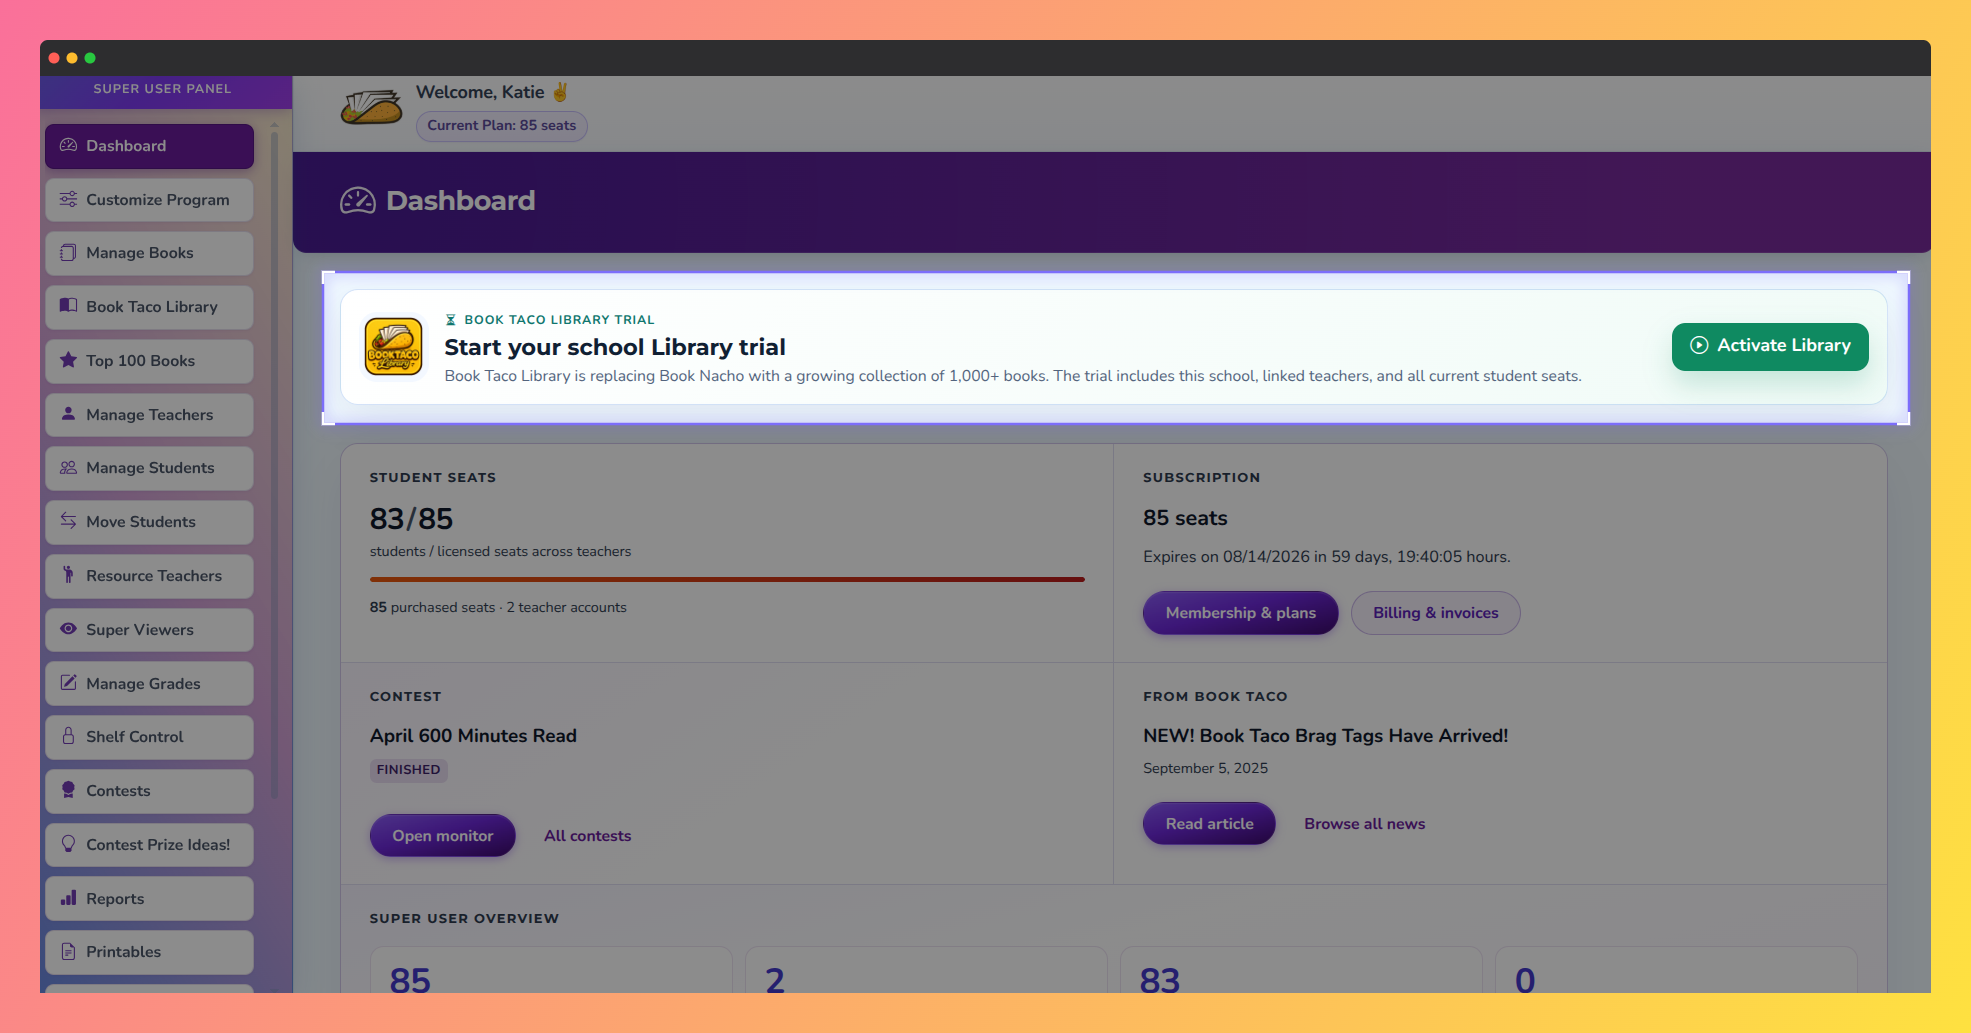This screenshot has width=1971, height=1033.
Task: Click the 83/85 student seats value
Action: (x=411, y=519)
